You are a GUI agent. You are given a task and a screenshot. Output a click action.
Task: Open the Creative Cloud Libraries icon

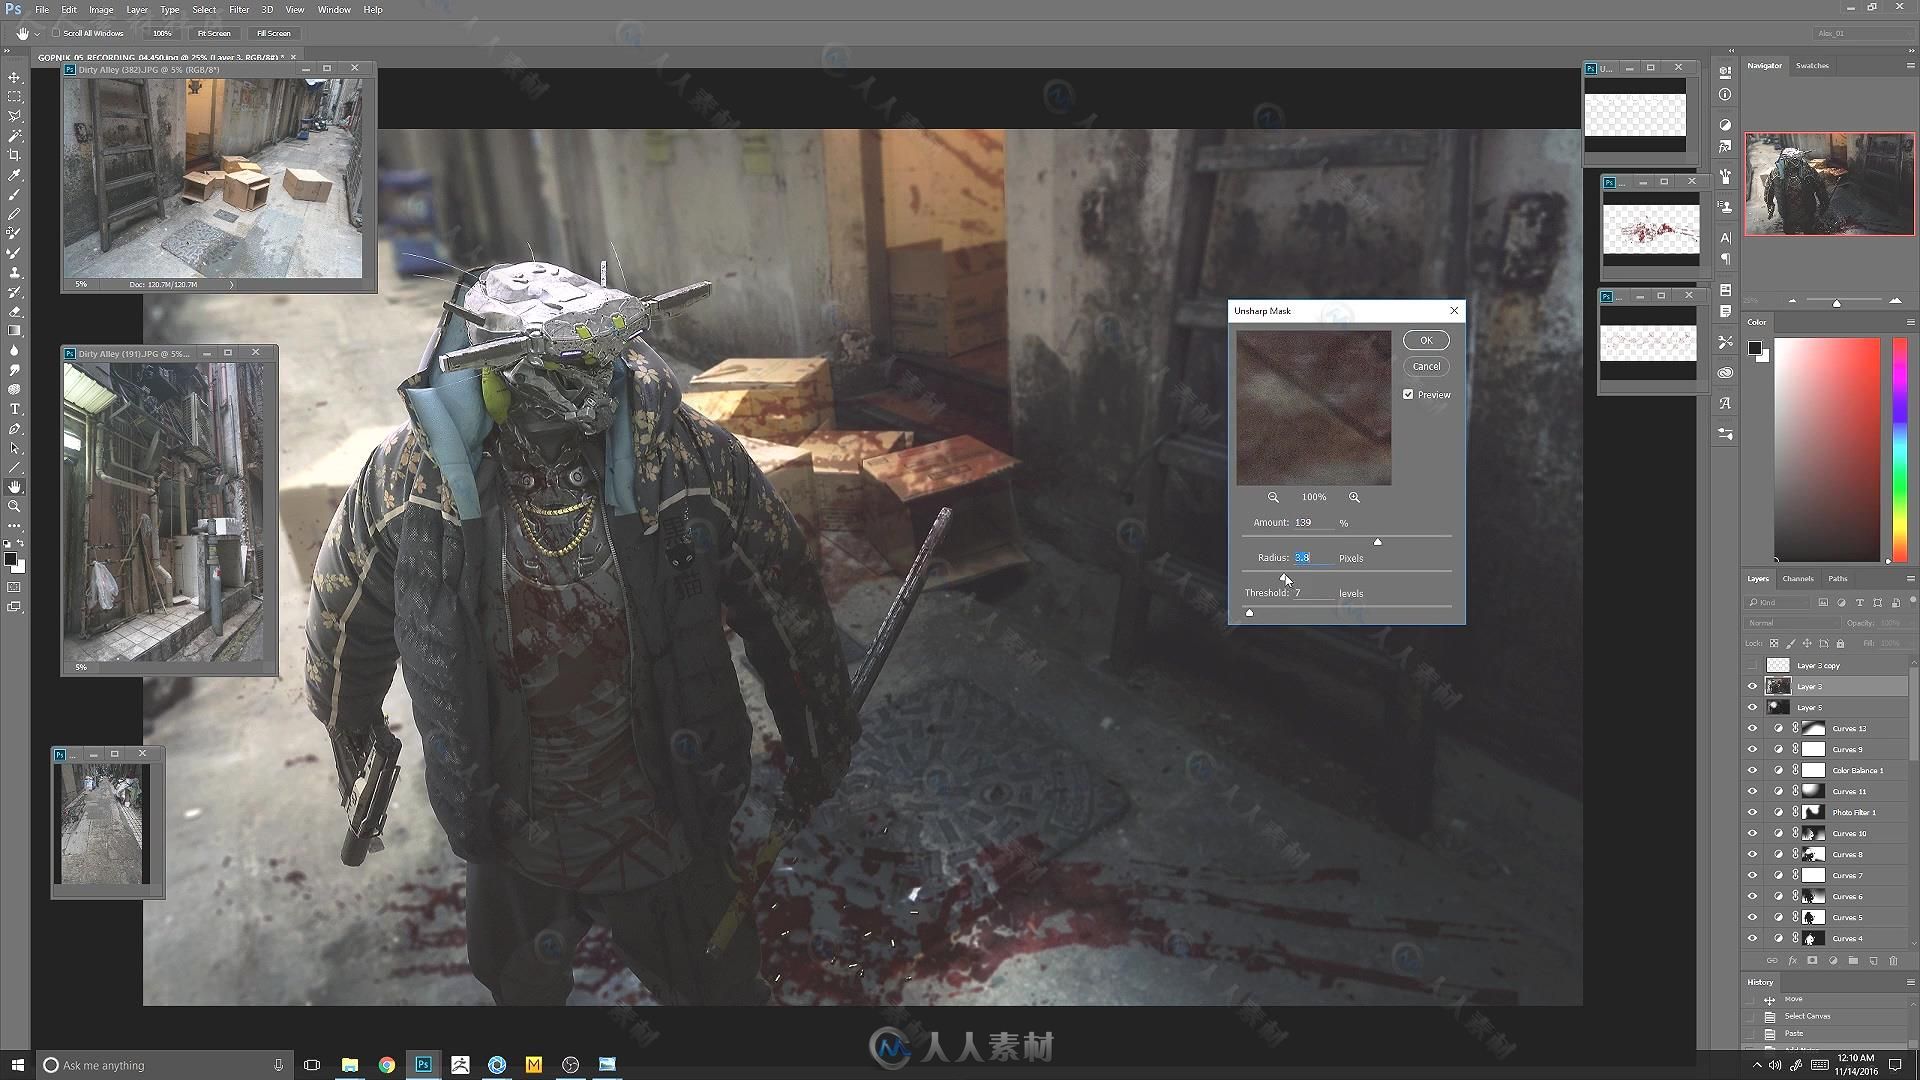click(x=1725, y=372)
